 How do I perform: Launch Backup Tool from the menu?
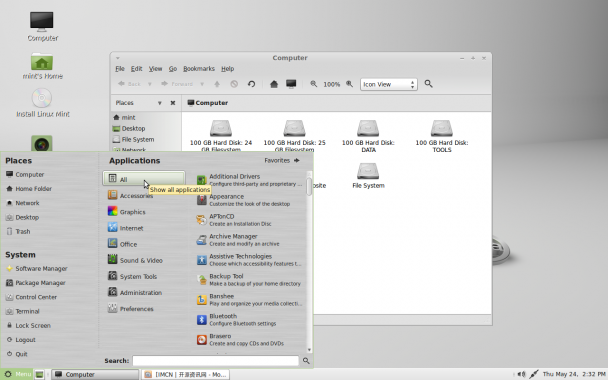click(x=249, y=280)
